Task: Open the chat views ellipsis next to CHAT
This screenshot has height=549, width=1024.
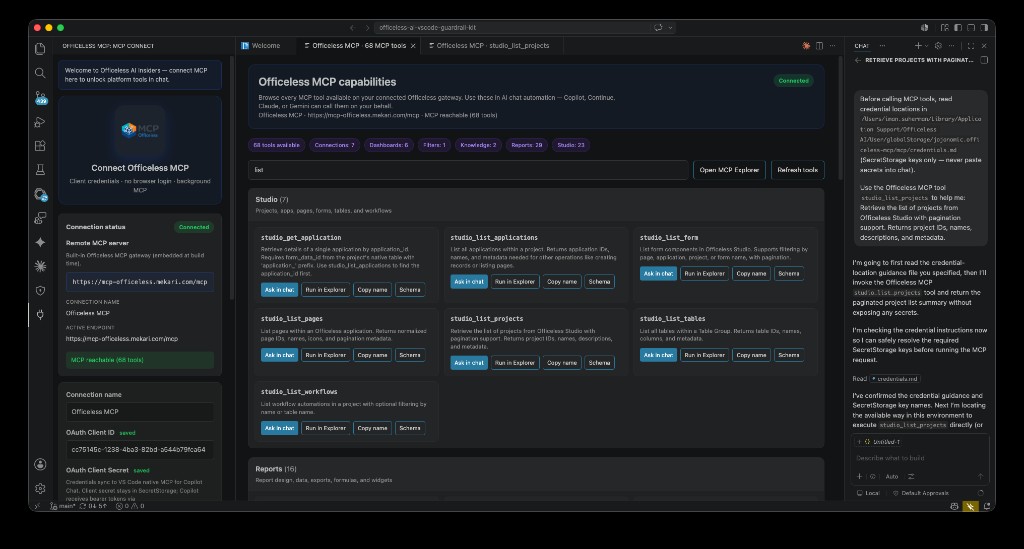Action: (882, 46)
